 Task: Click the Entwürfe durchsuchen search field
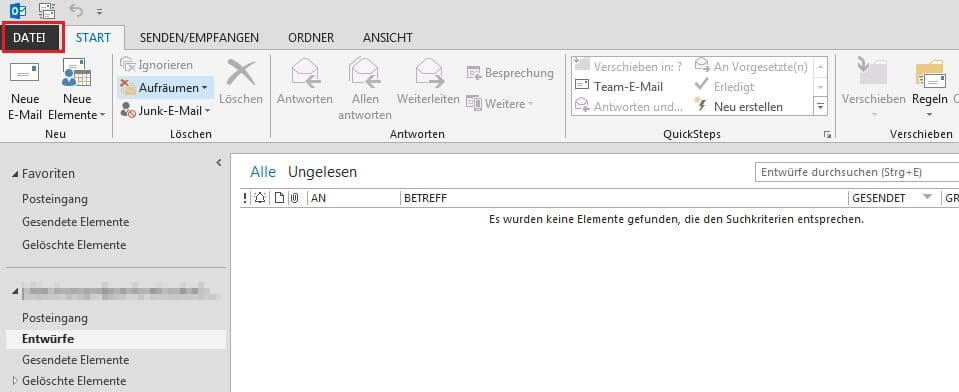point(857,172)
